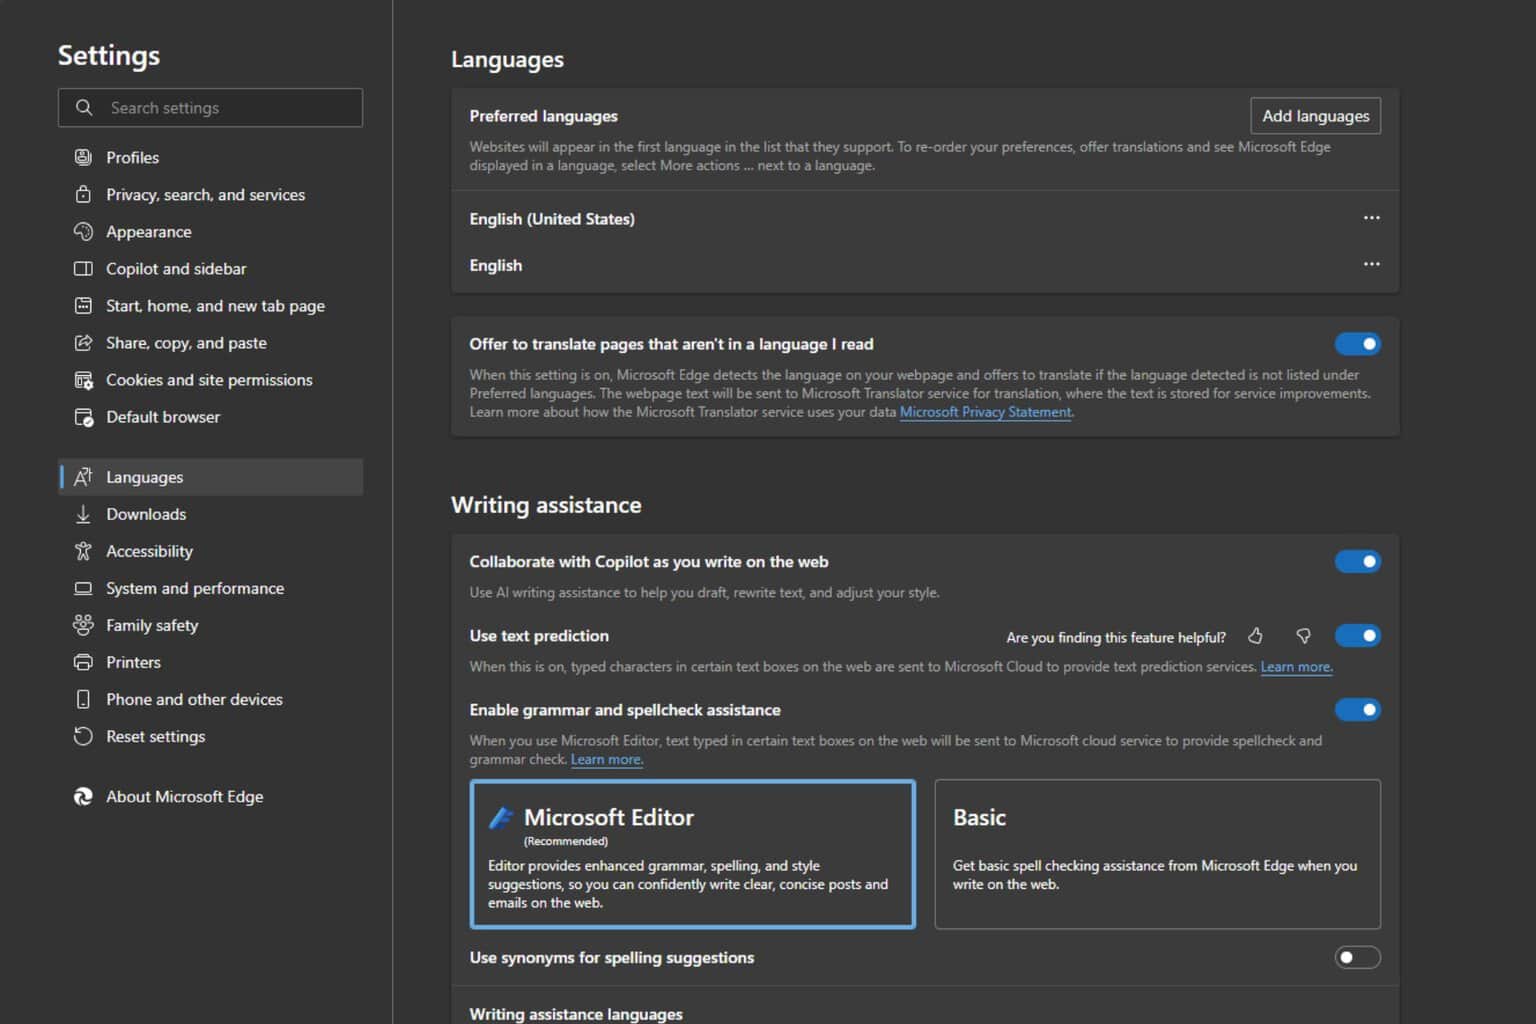Click "Are you finding this feature helpful?" text
The image size is (1536, 1024).
tap(1116, 637)
